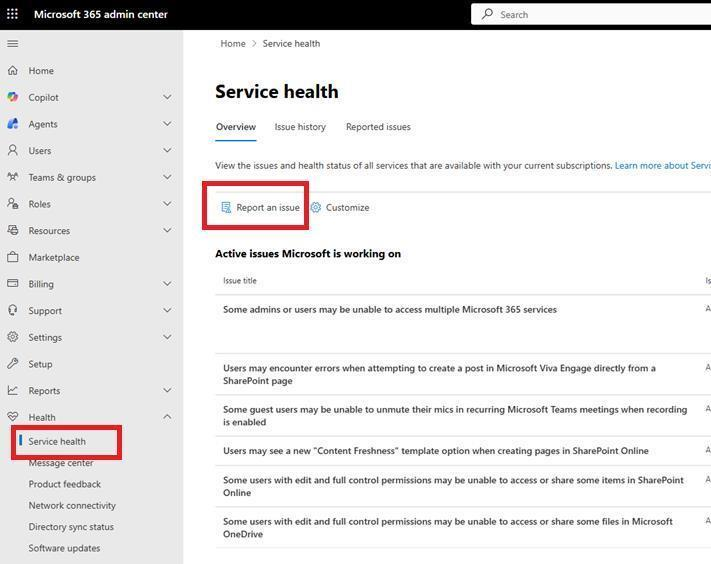Follow the Learn more about Service link

click(662, 165)
